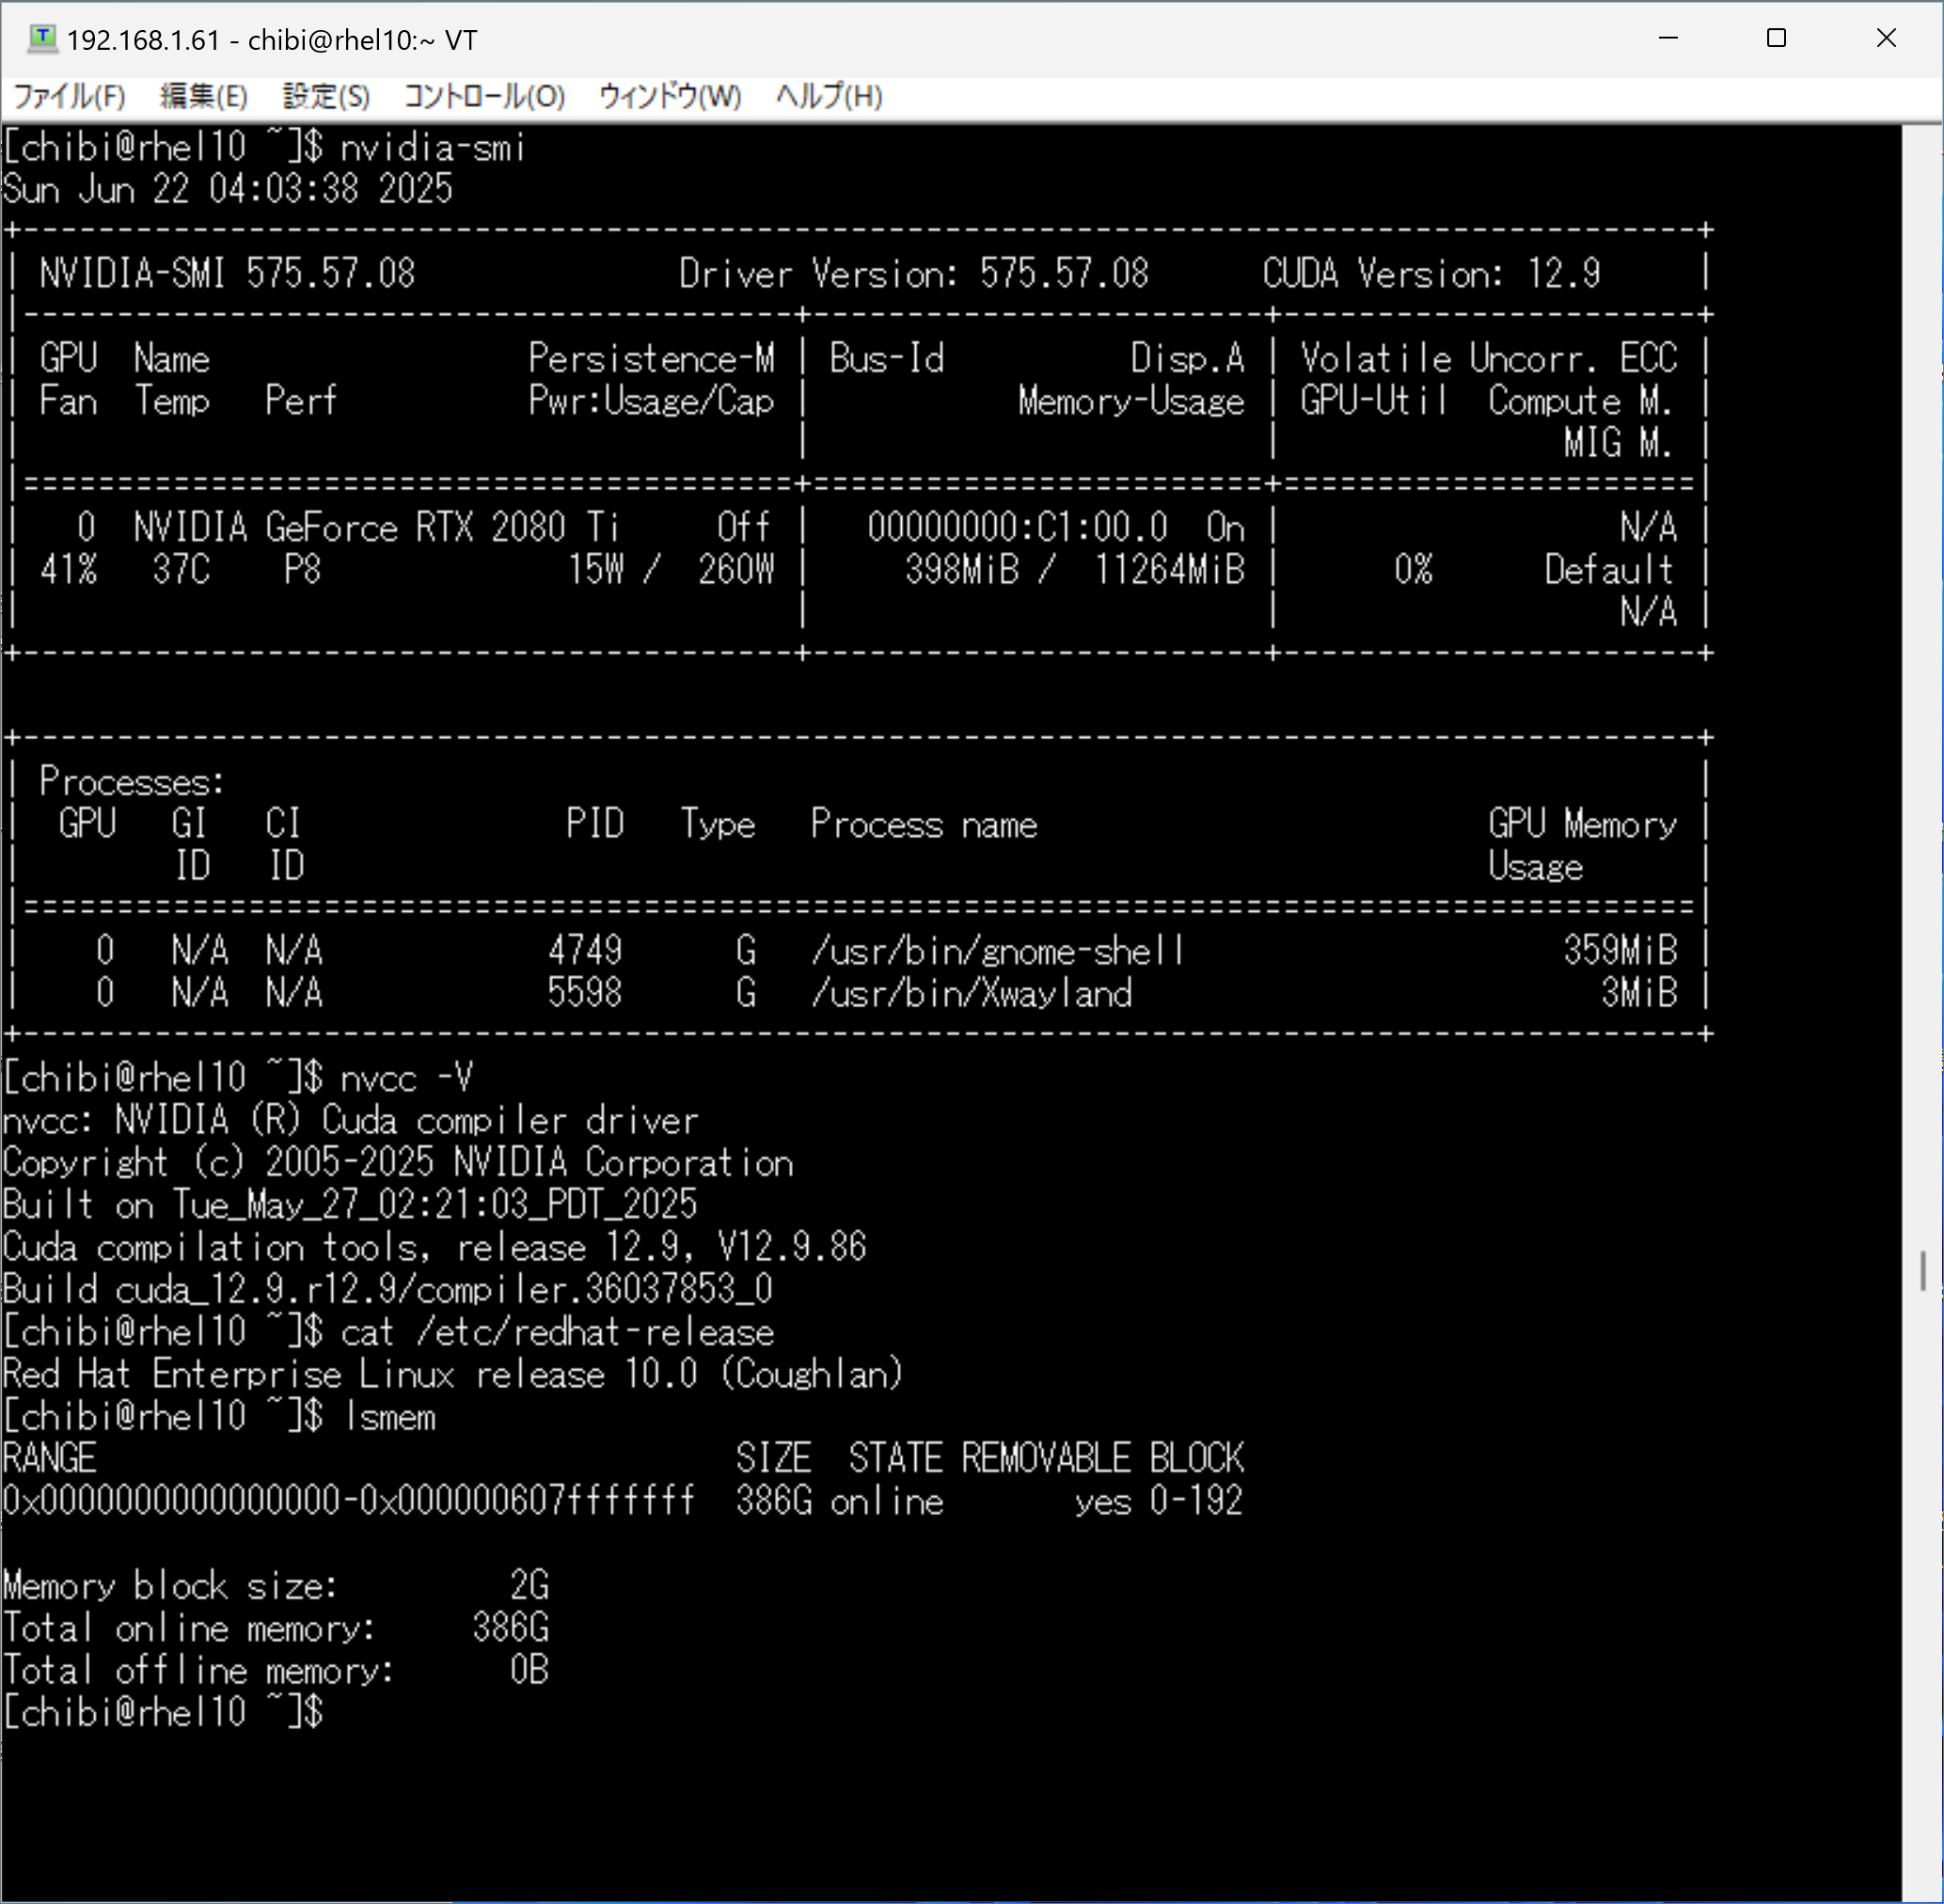Click the /usr/bin/gnome-shell process name
Screen dimensions: 1944x1904
[997, 950]
